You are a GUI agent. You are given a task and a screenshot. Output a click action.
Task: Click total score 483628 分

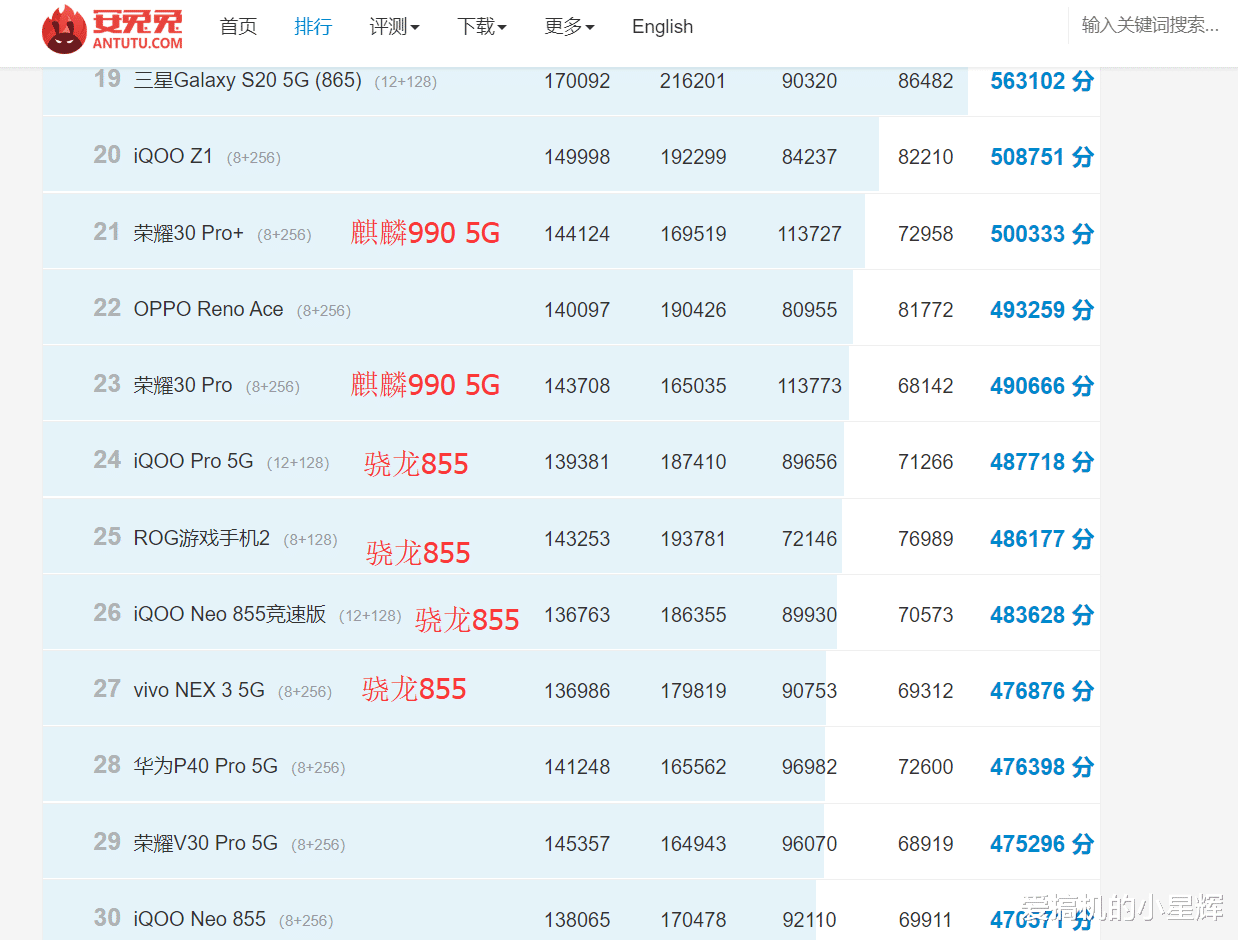pos(1042,615)
